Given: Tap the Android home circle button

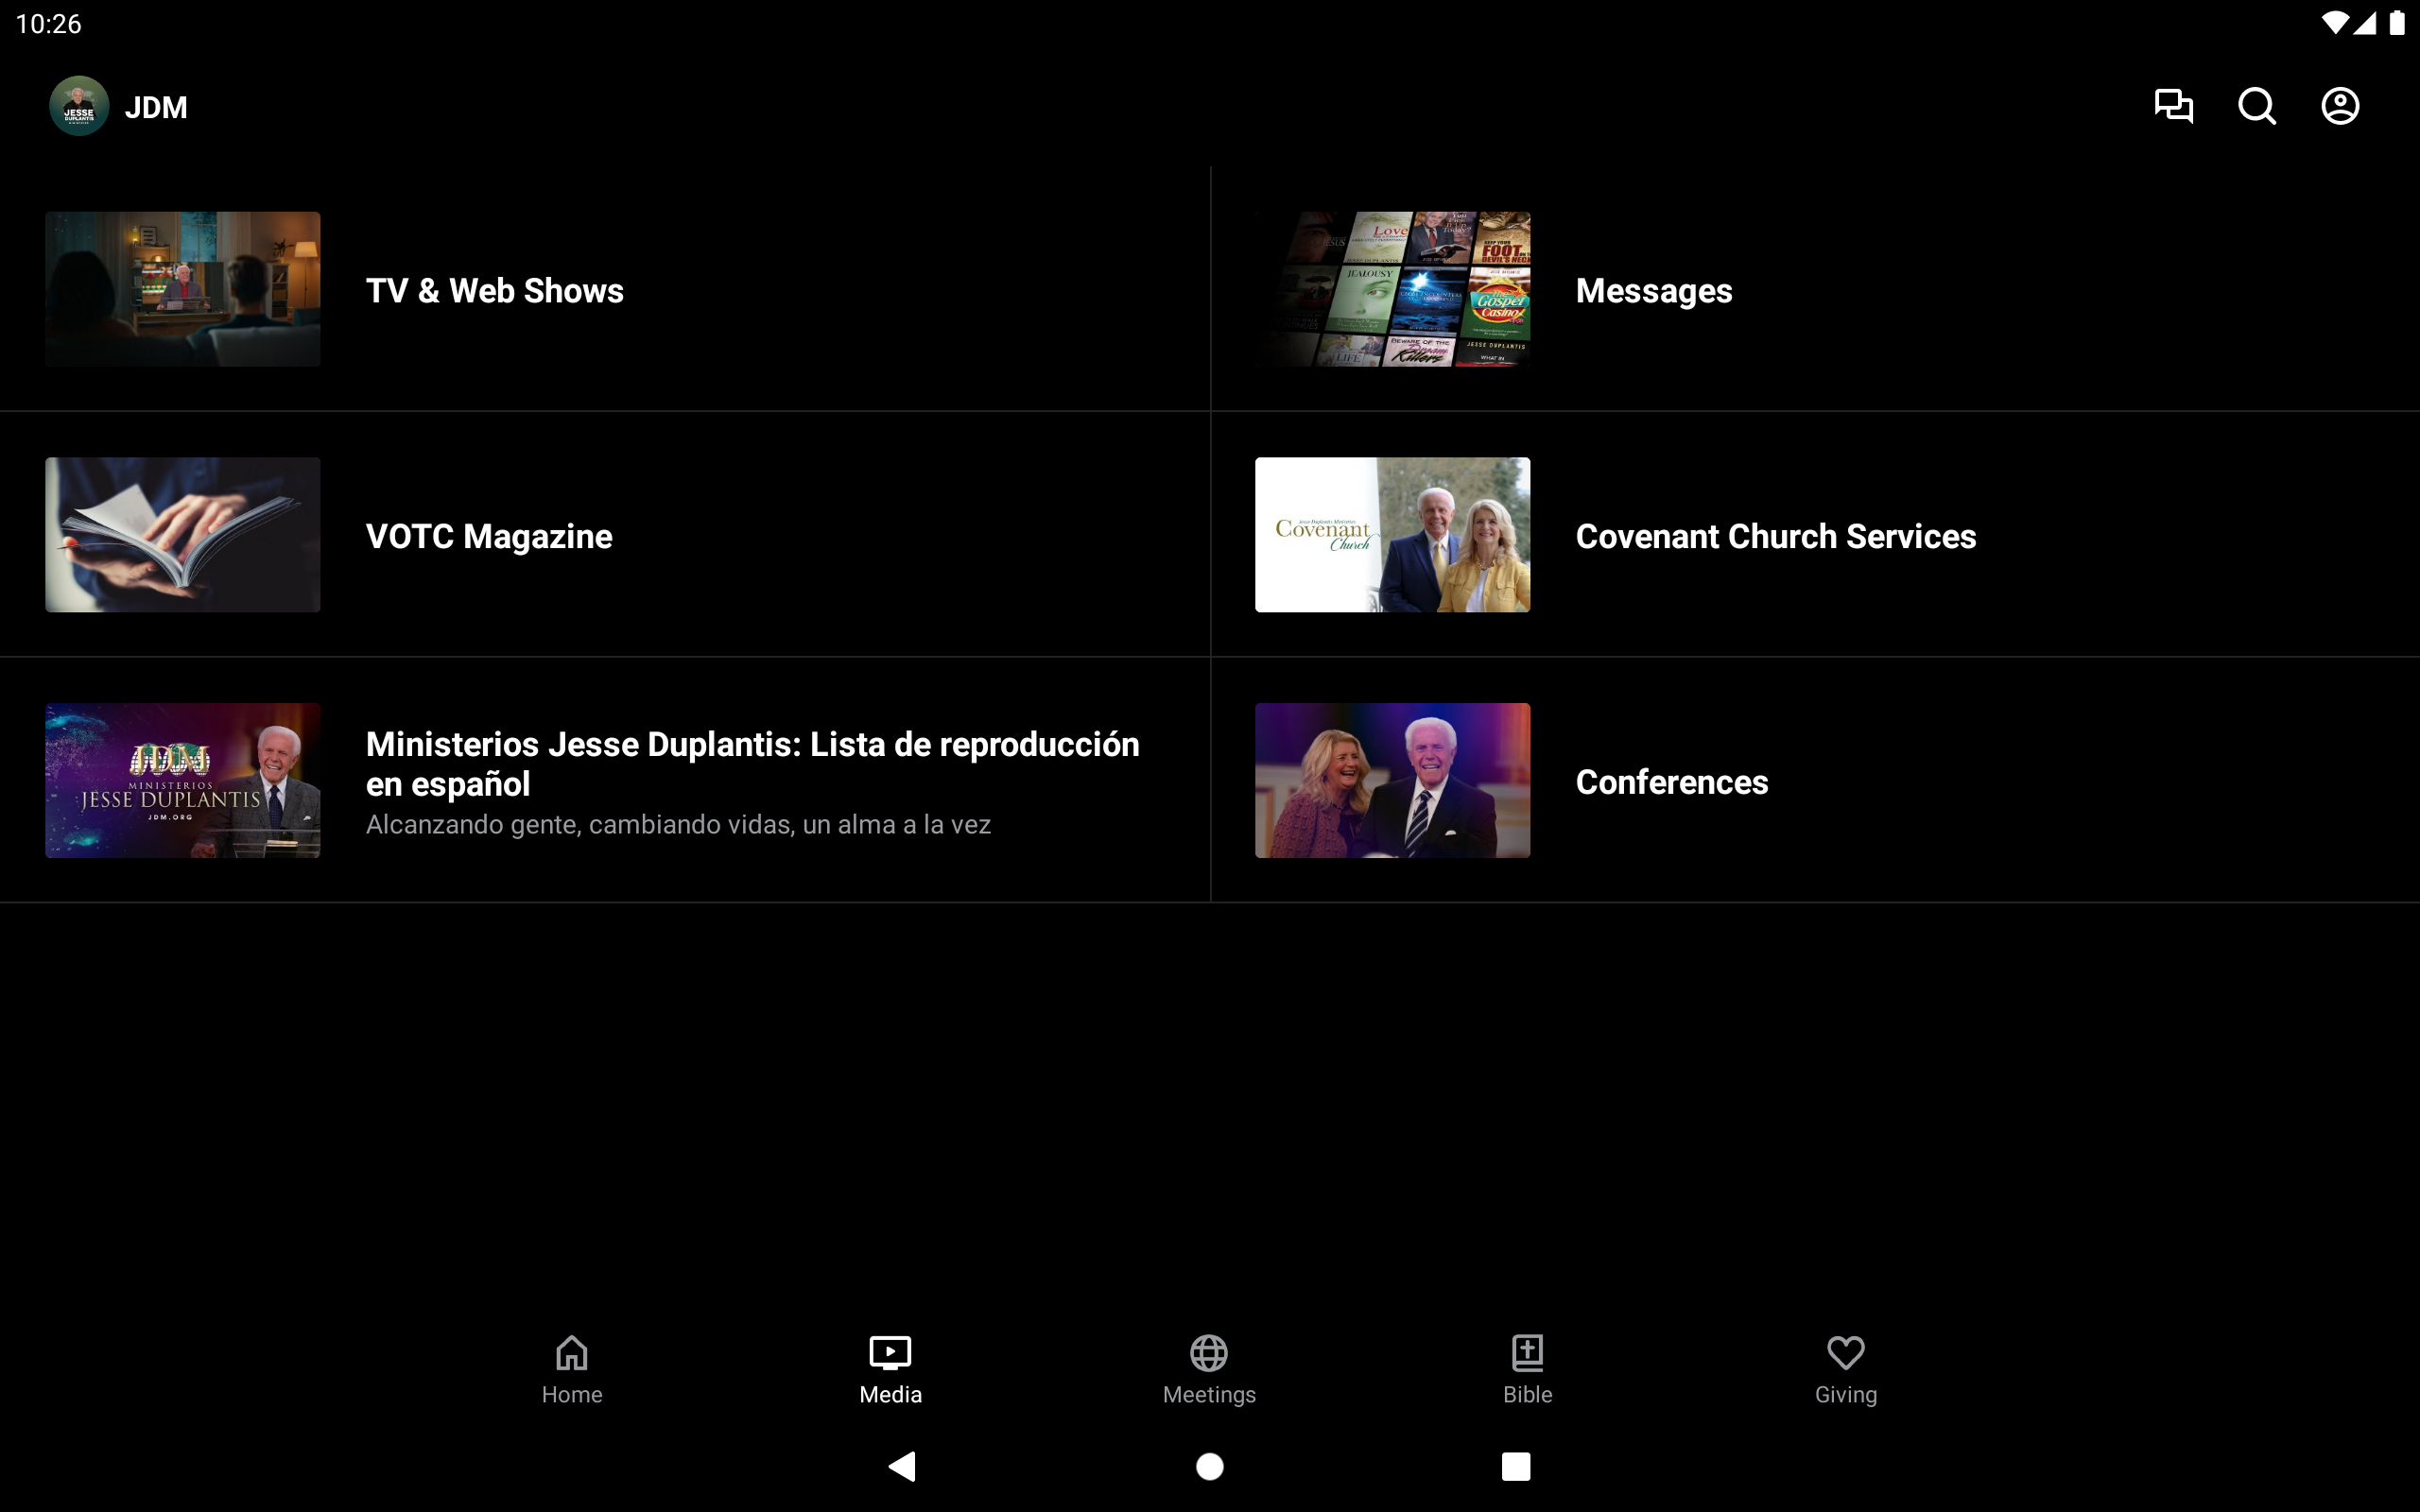Looking at the screenshot, I should (1210, 1466).
